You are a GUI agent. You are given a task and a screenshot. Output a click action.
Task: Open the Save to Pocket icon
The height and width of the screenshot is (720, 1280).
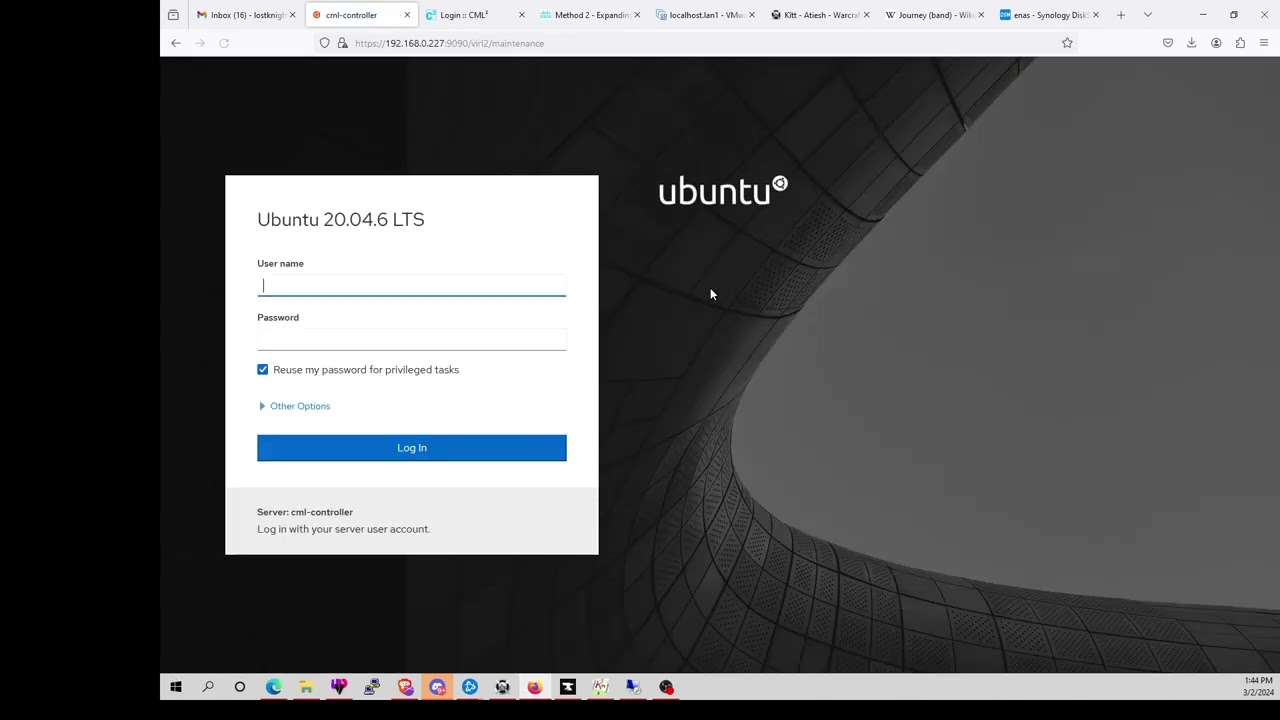pos(1168,43)
